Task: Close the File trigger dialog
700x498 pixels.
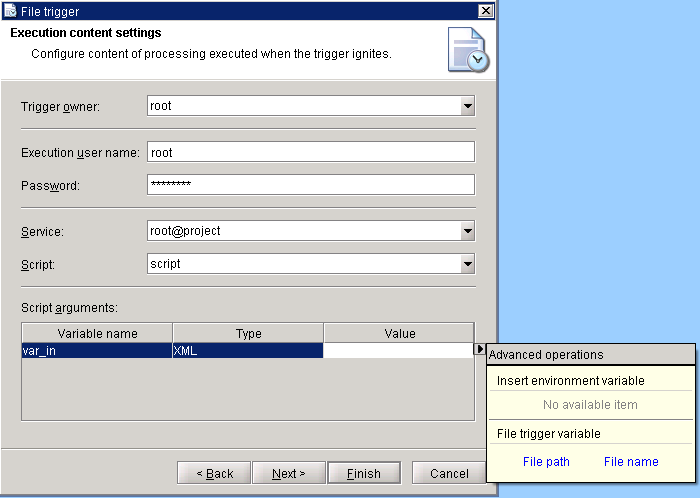Action: (x=486, y=11)
